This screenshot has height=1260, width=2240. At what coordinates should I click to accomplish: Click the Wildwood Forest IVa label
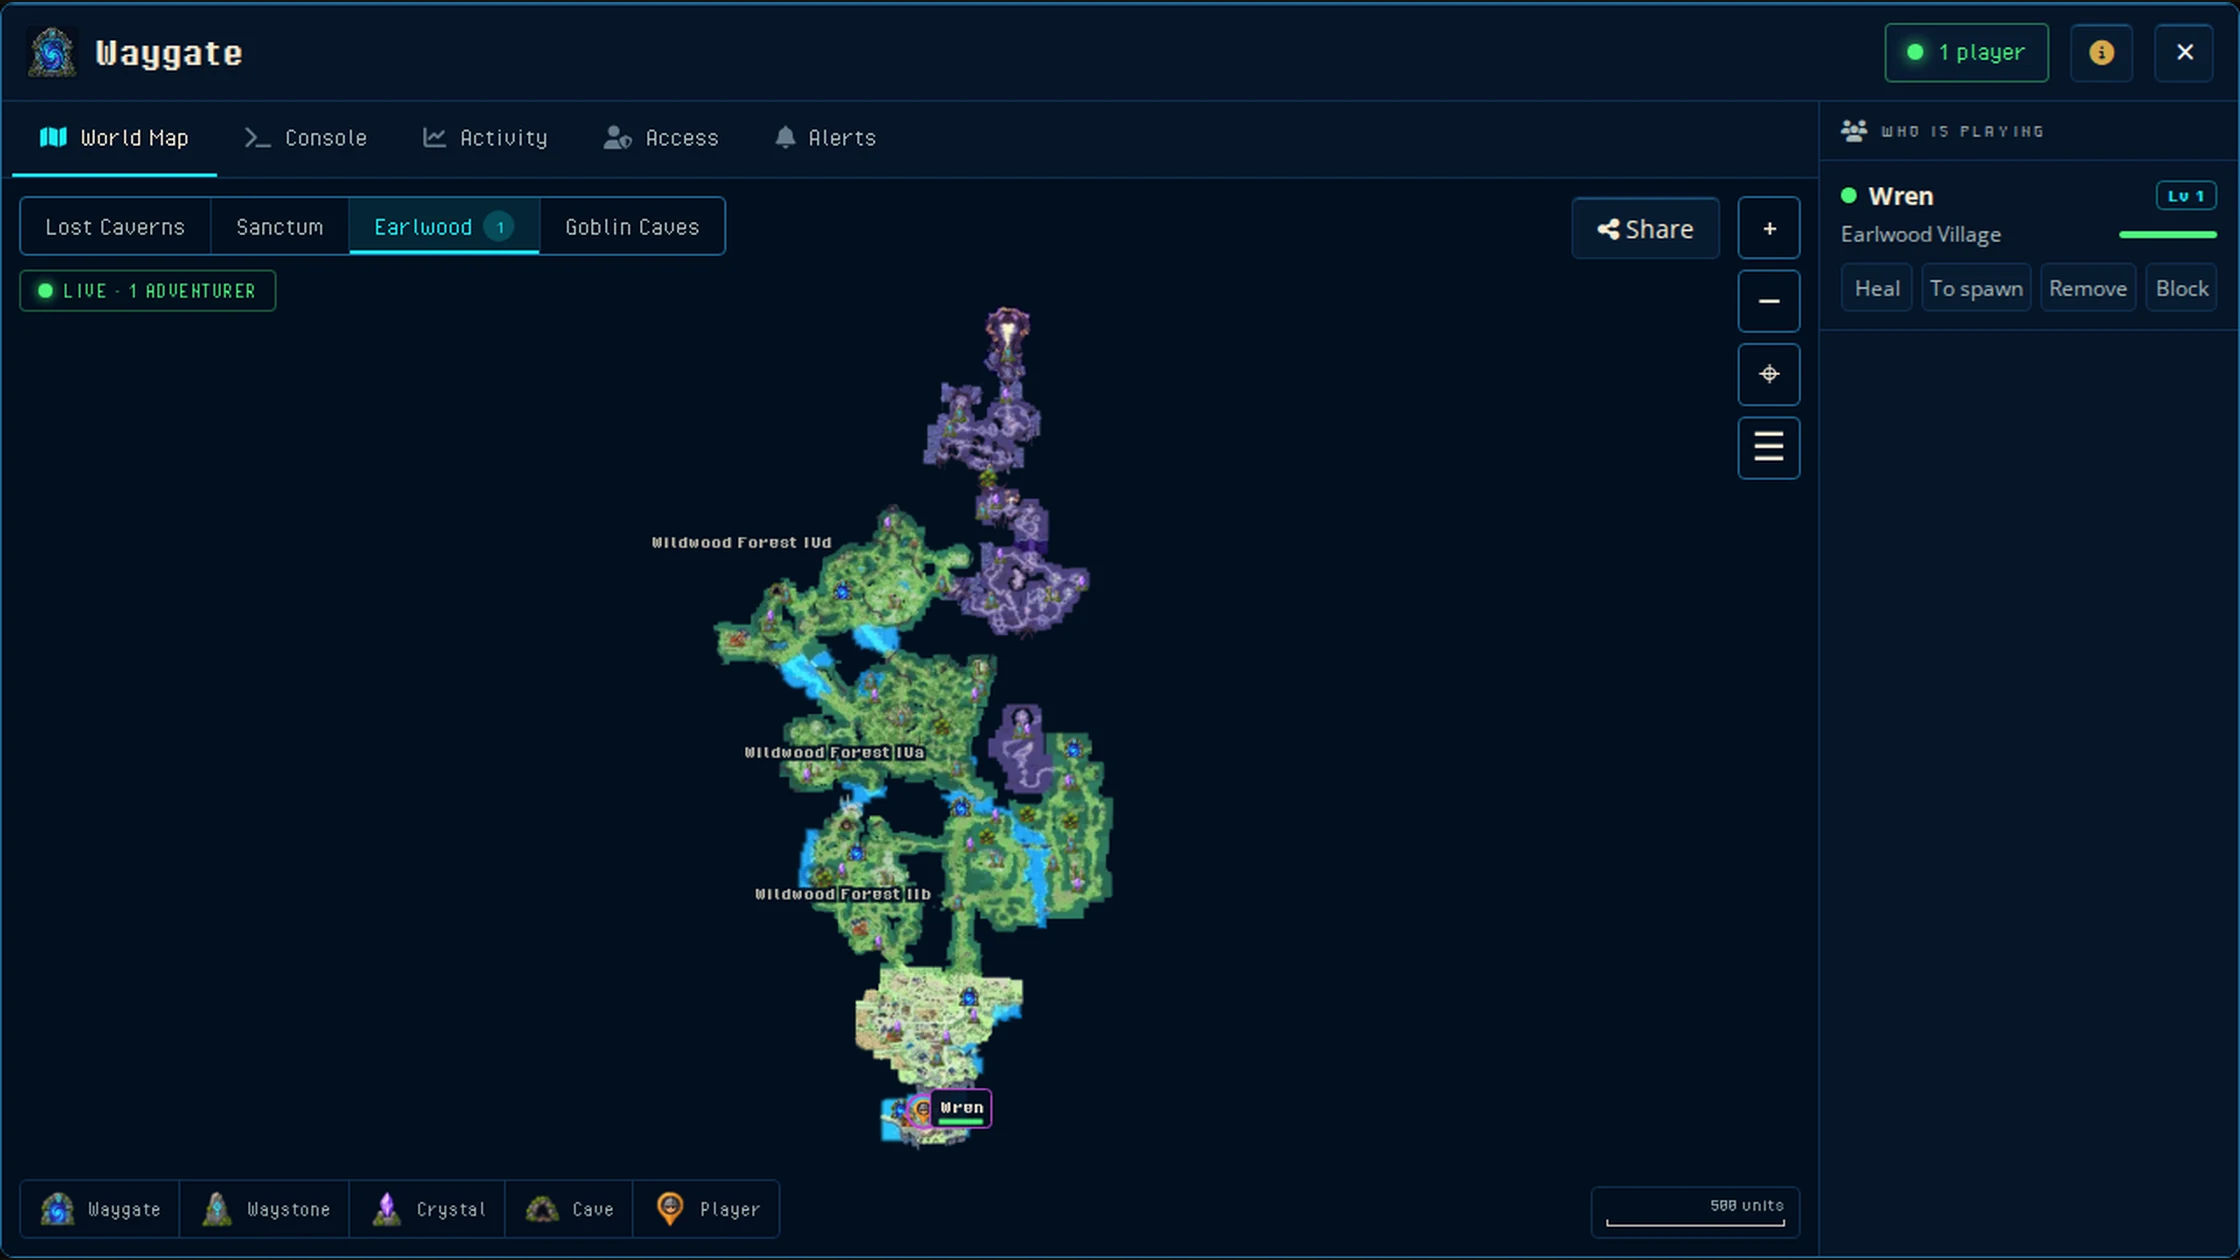[x=834, y=753]
